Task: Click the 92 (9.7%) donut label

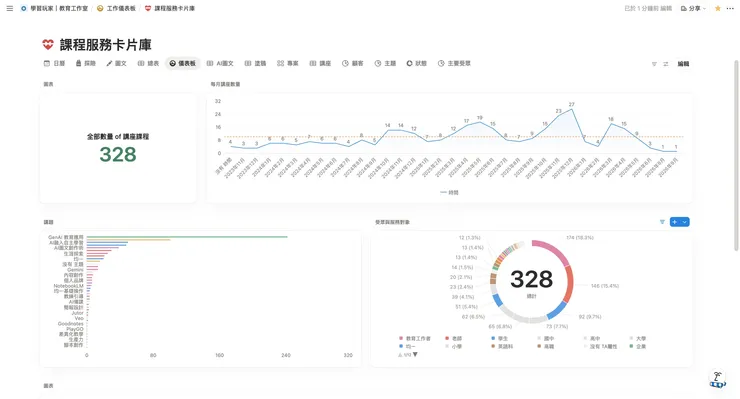Action: point(590,317)
